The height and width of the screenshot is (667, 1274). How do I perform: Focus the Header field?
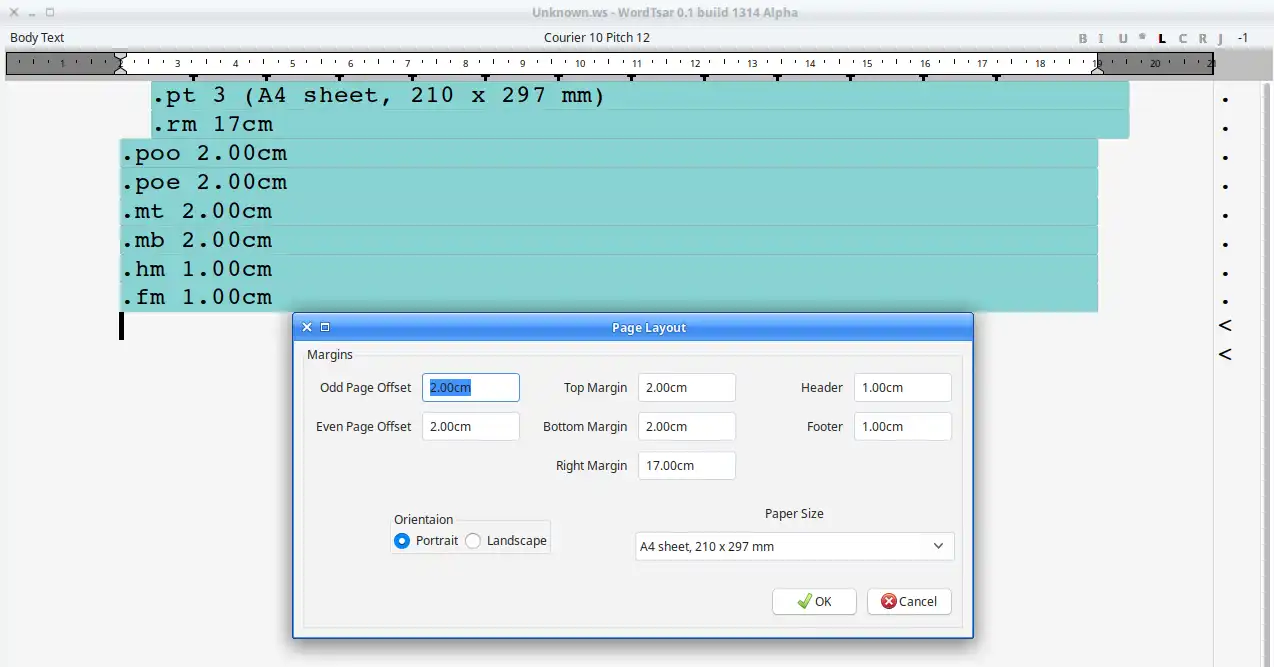903,388
